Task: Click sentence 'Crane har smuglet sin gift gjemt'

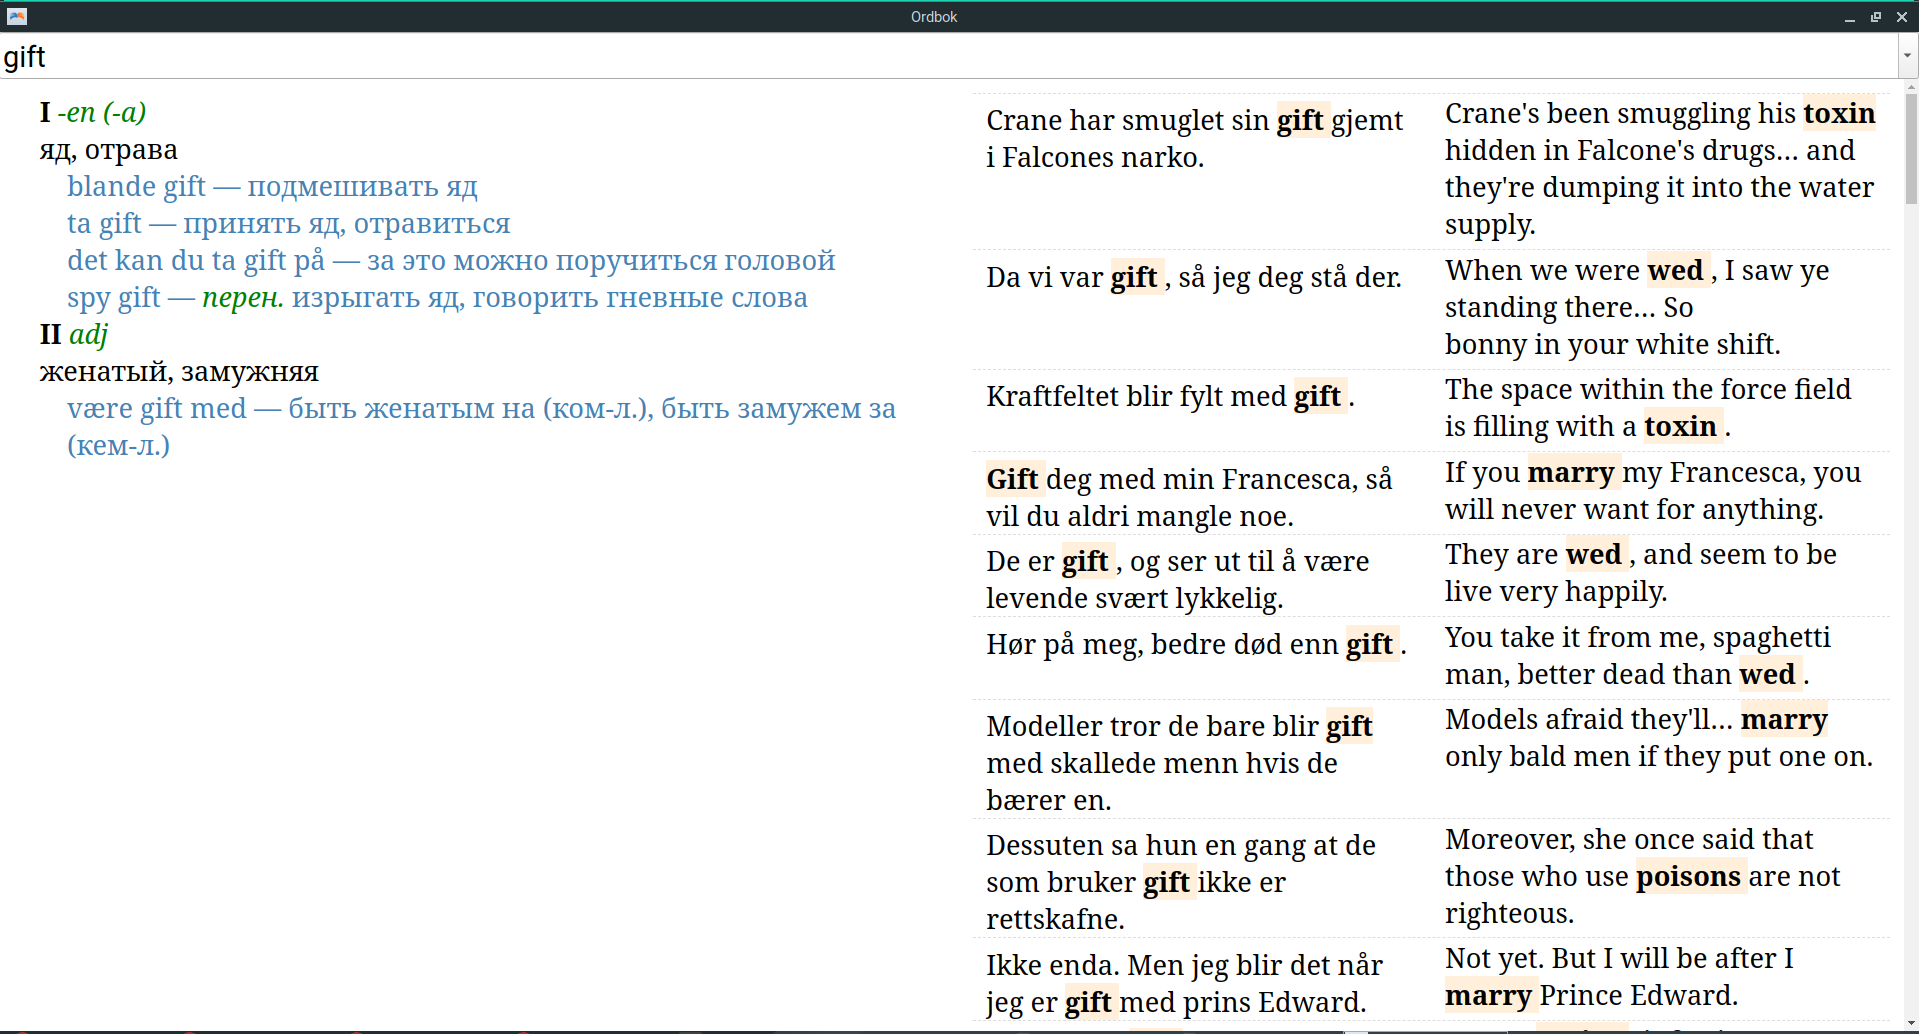Action: 1194,138
